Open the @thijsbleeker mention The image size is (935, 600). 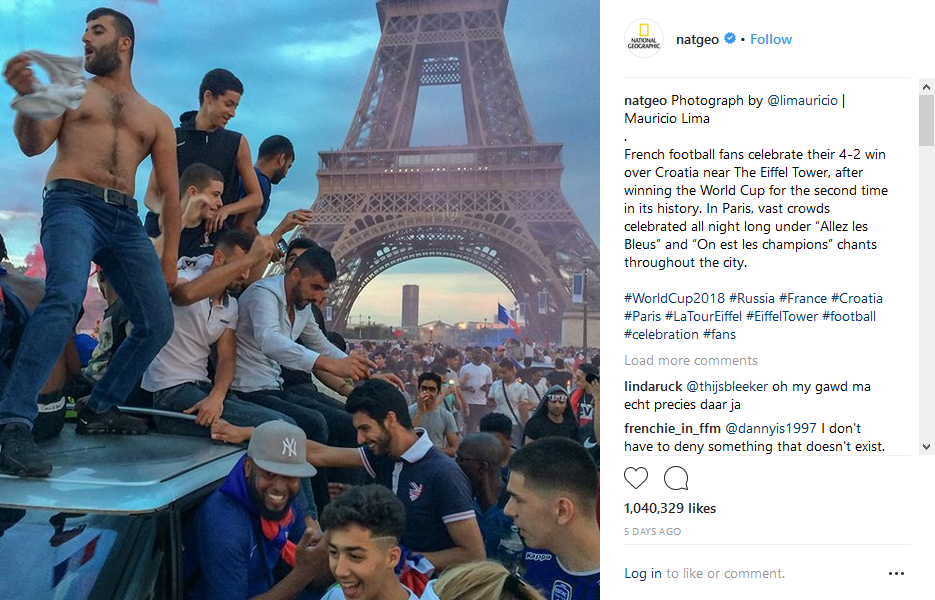point(727,386)
